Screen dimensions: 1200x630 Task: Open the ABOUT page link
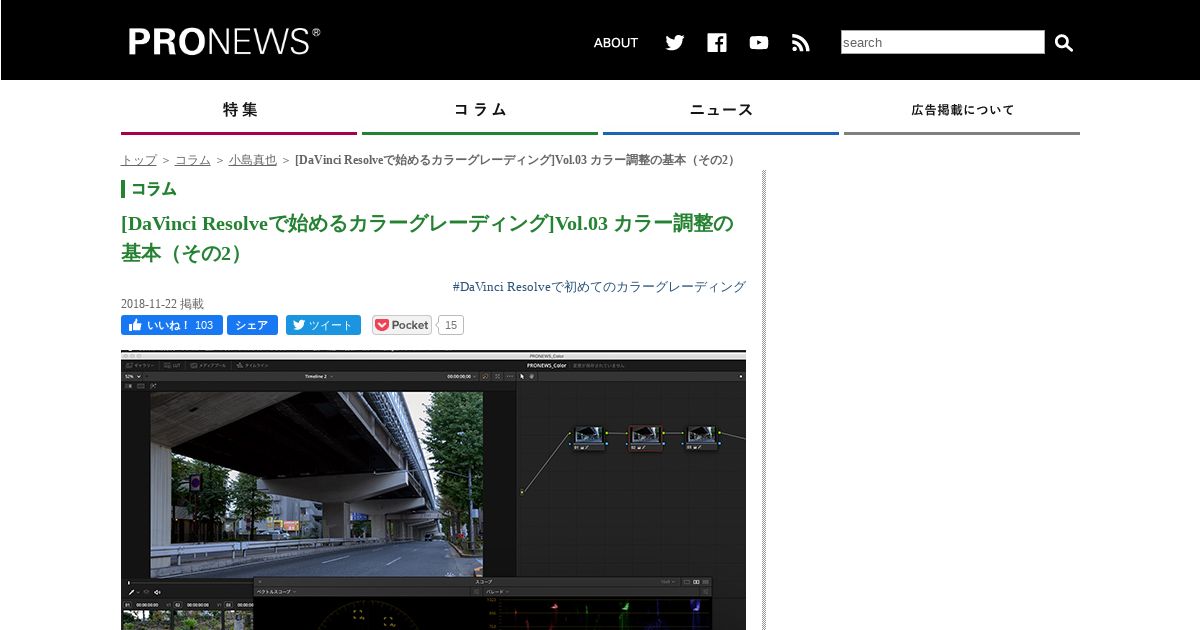click(x=616, y=43)
